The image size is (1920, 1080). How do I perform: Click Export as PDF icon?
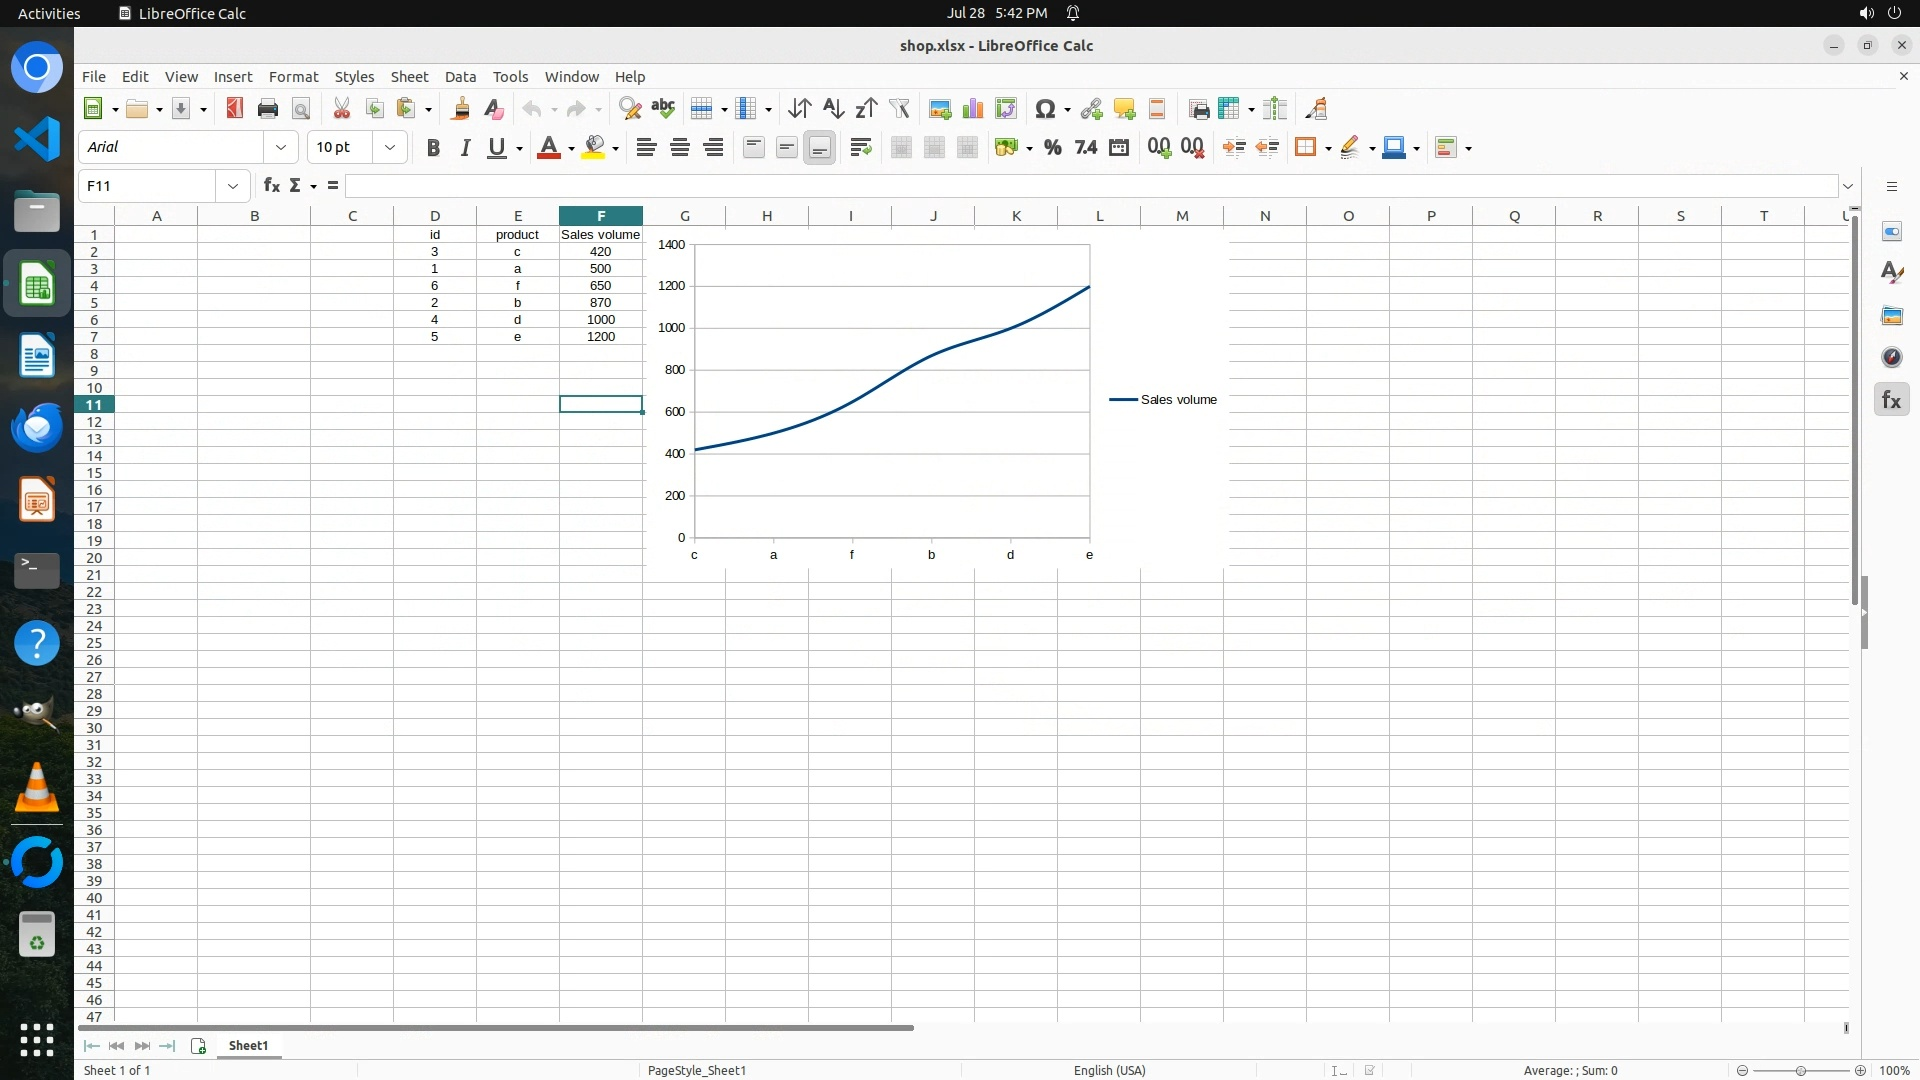234,109
